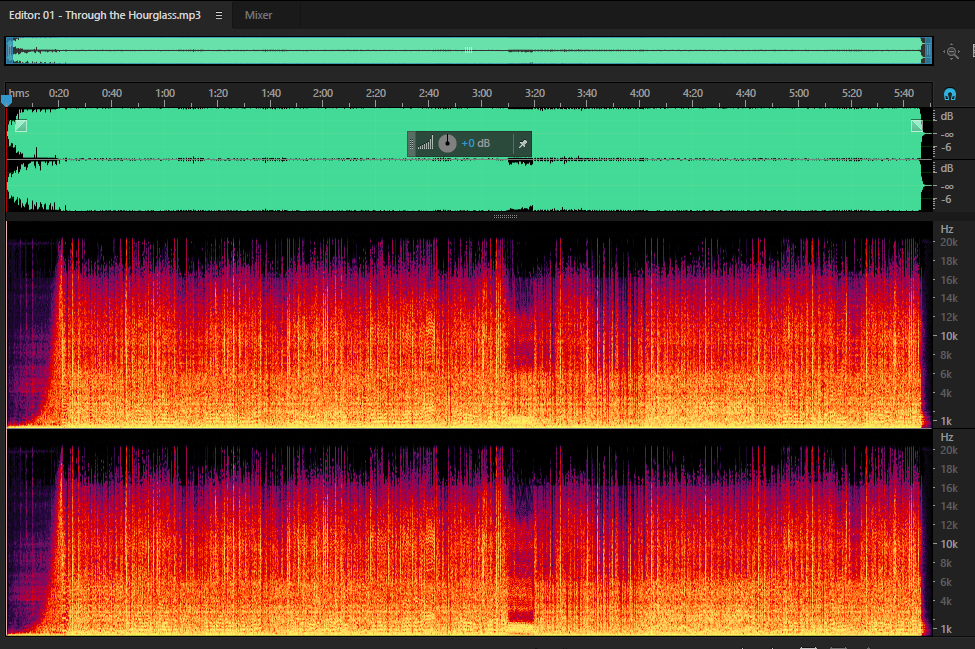Toggle the blue headphone icon beside ruler

950,94
